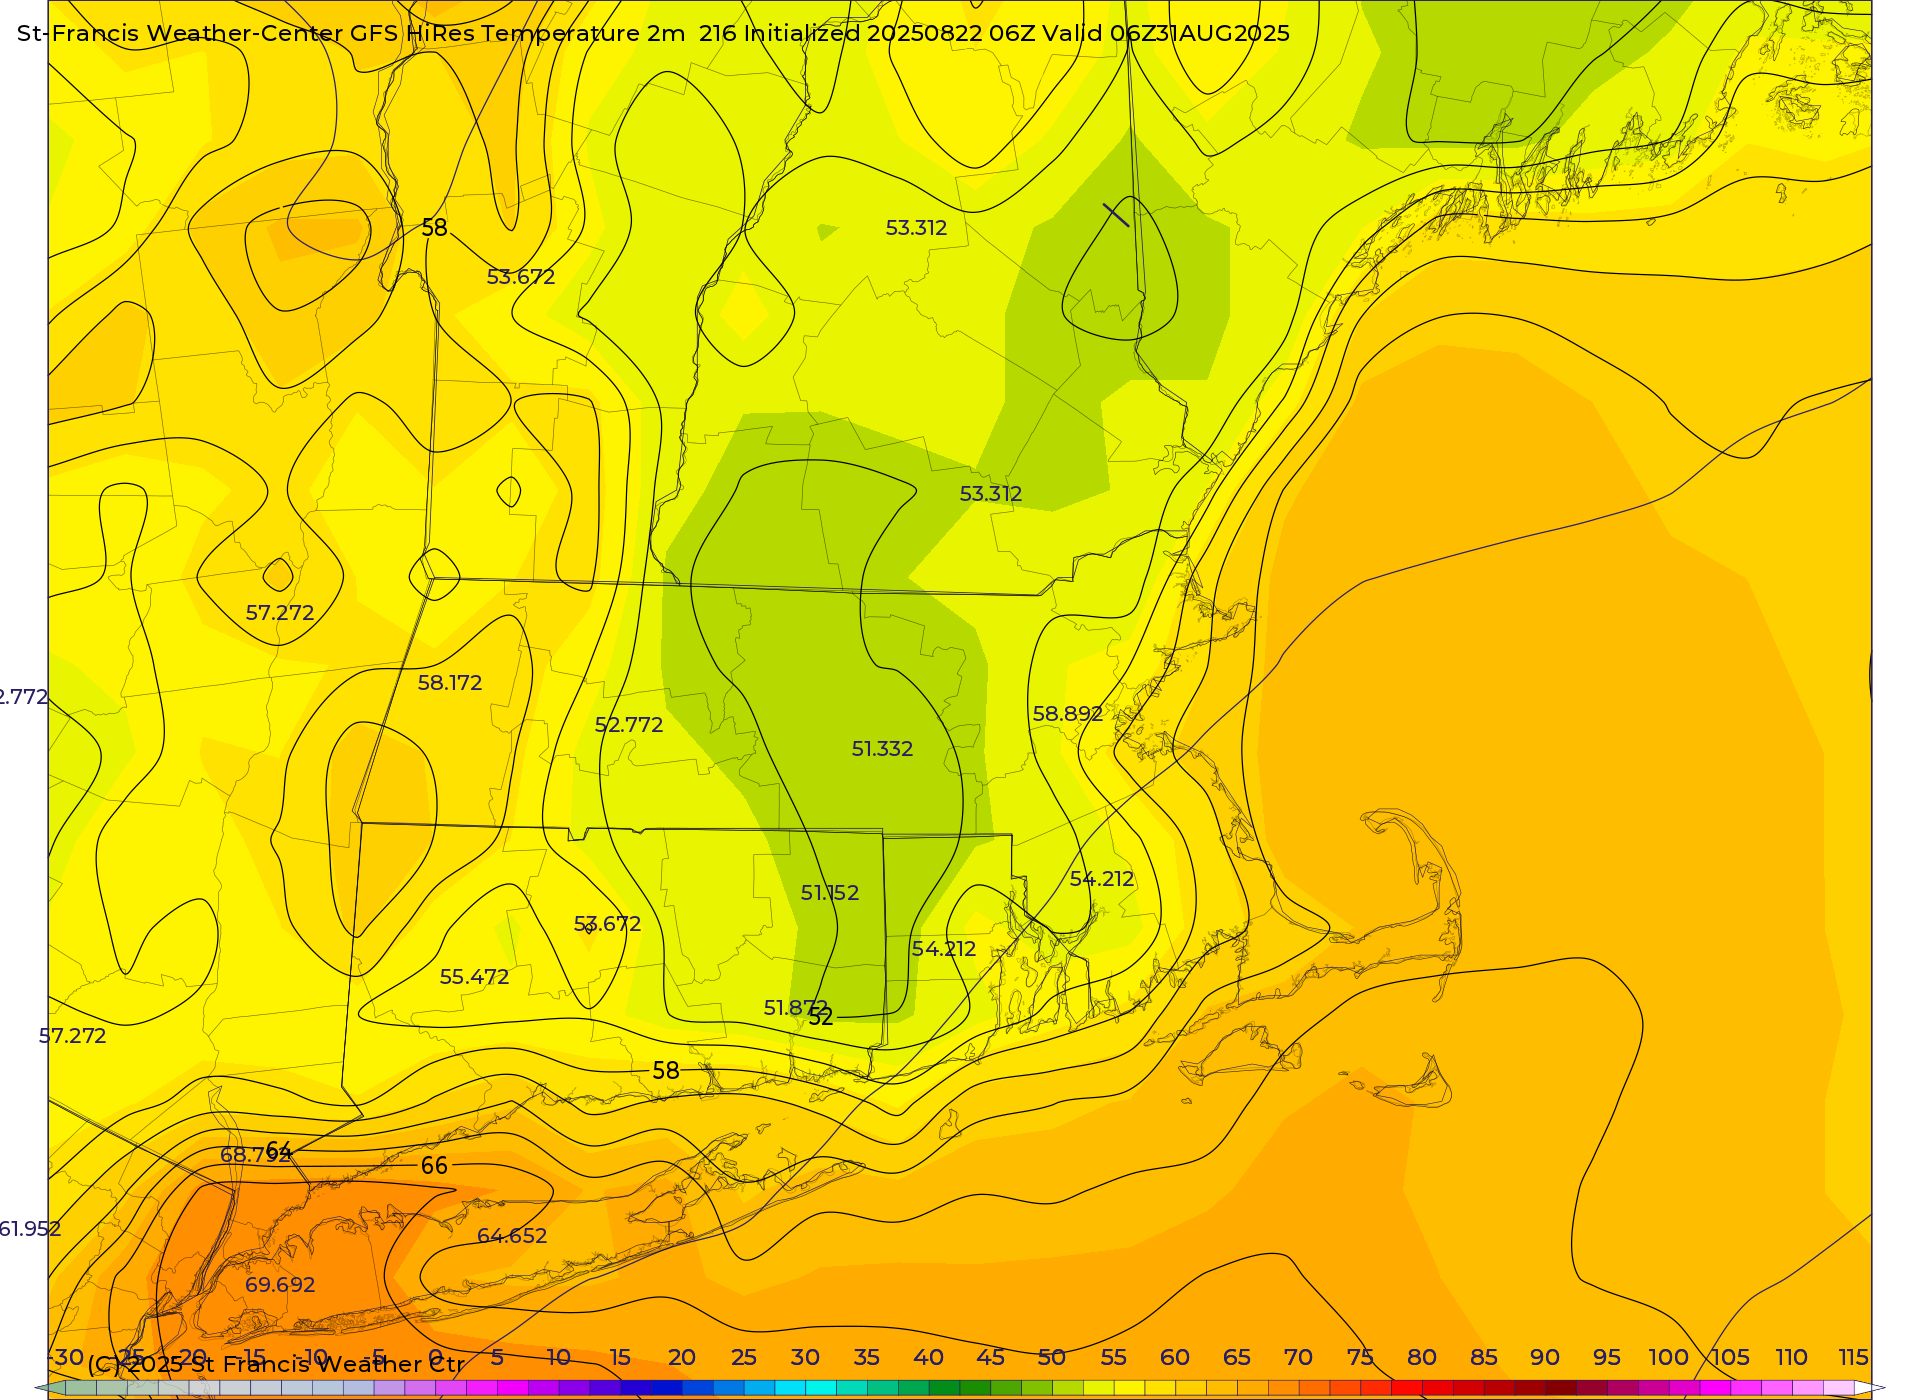Click the 51.332 temperature value
This screenshot has width=1920, height=1400.
(x=882, y=749)
